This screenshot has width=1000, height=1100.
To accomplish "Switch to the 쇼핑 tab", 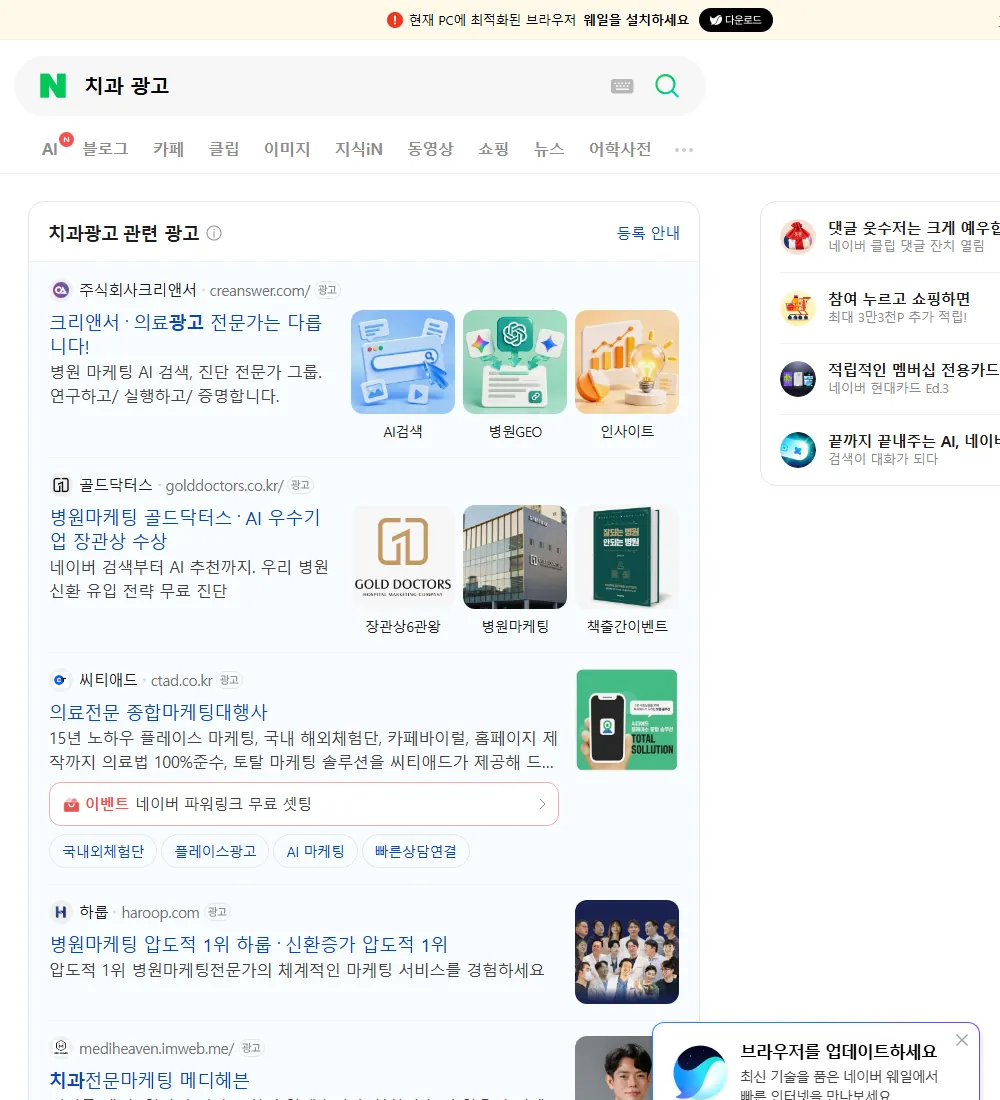I will tap(493, 149).
